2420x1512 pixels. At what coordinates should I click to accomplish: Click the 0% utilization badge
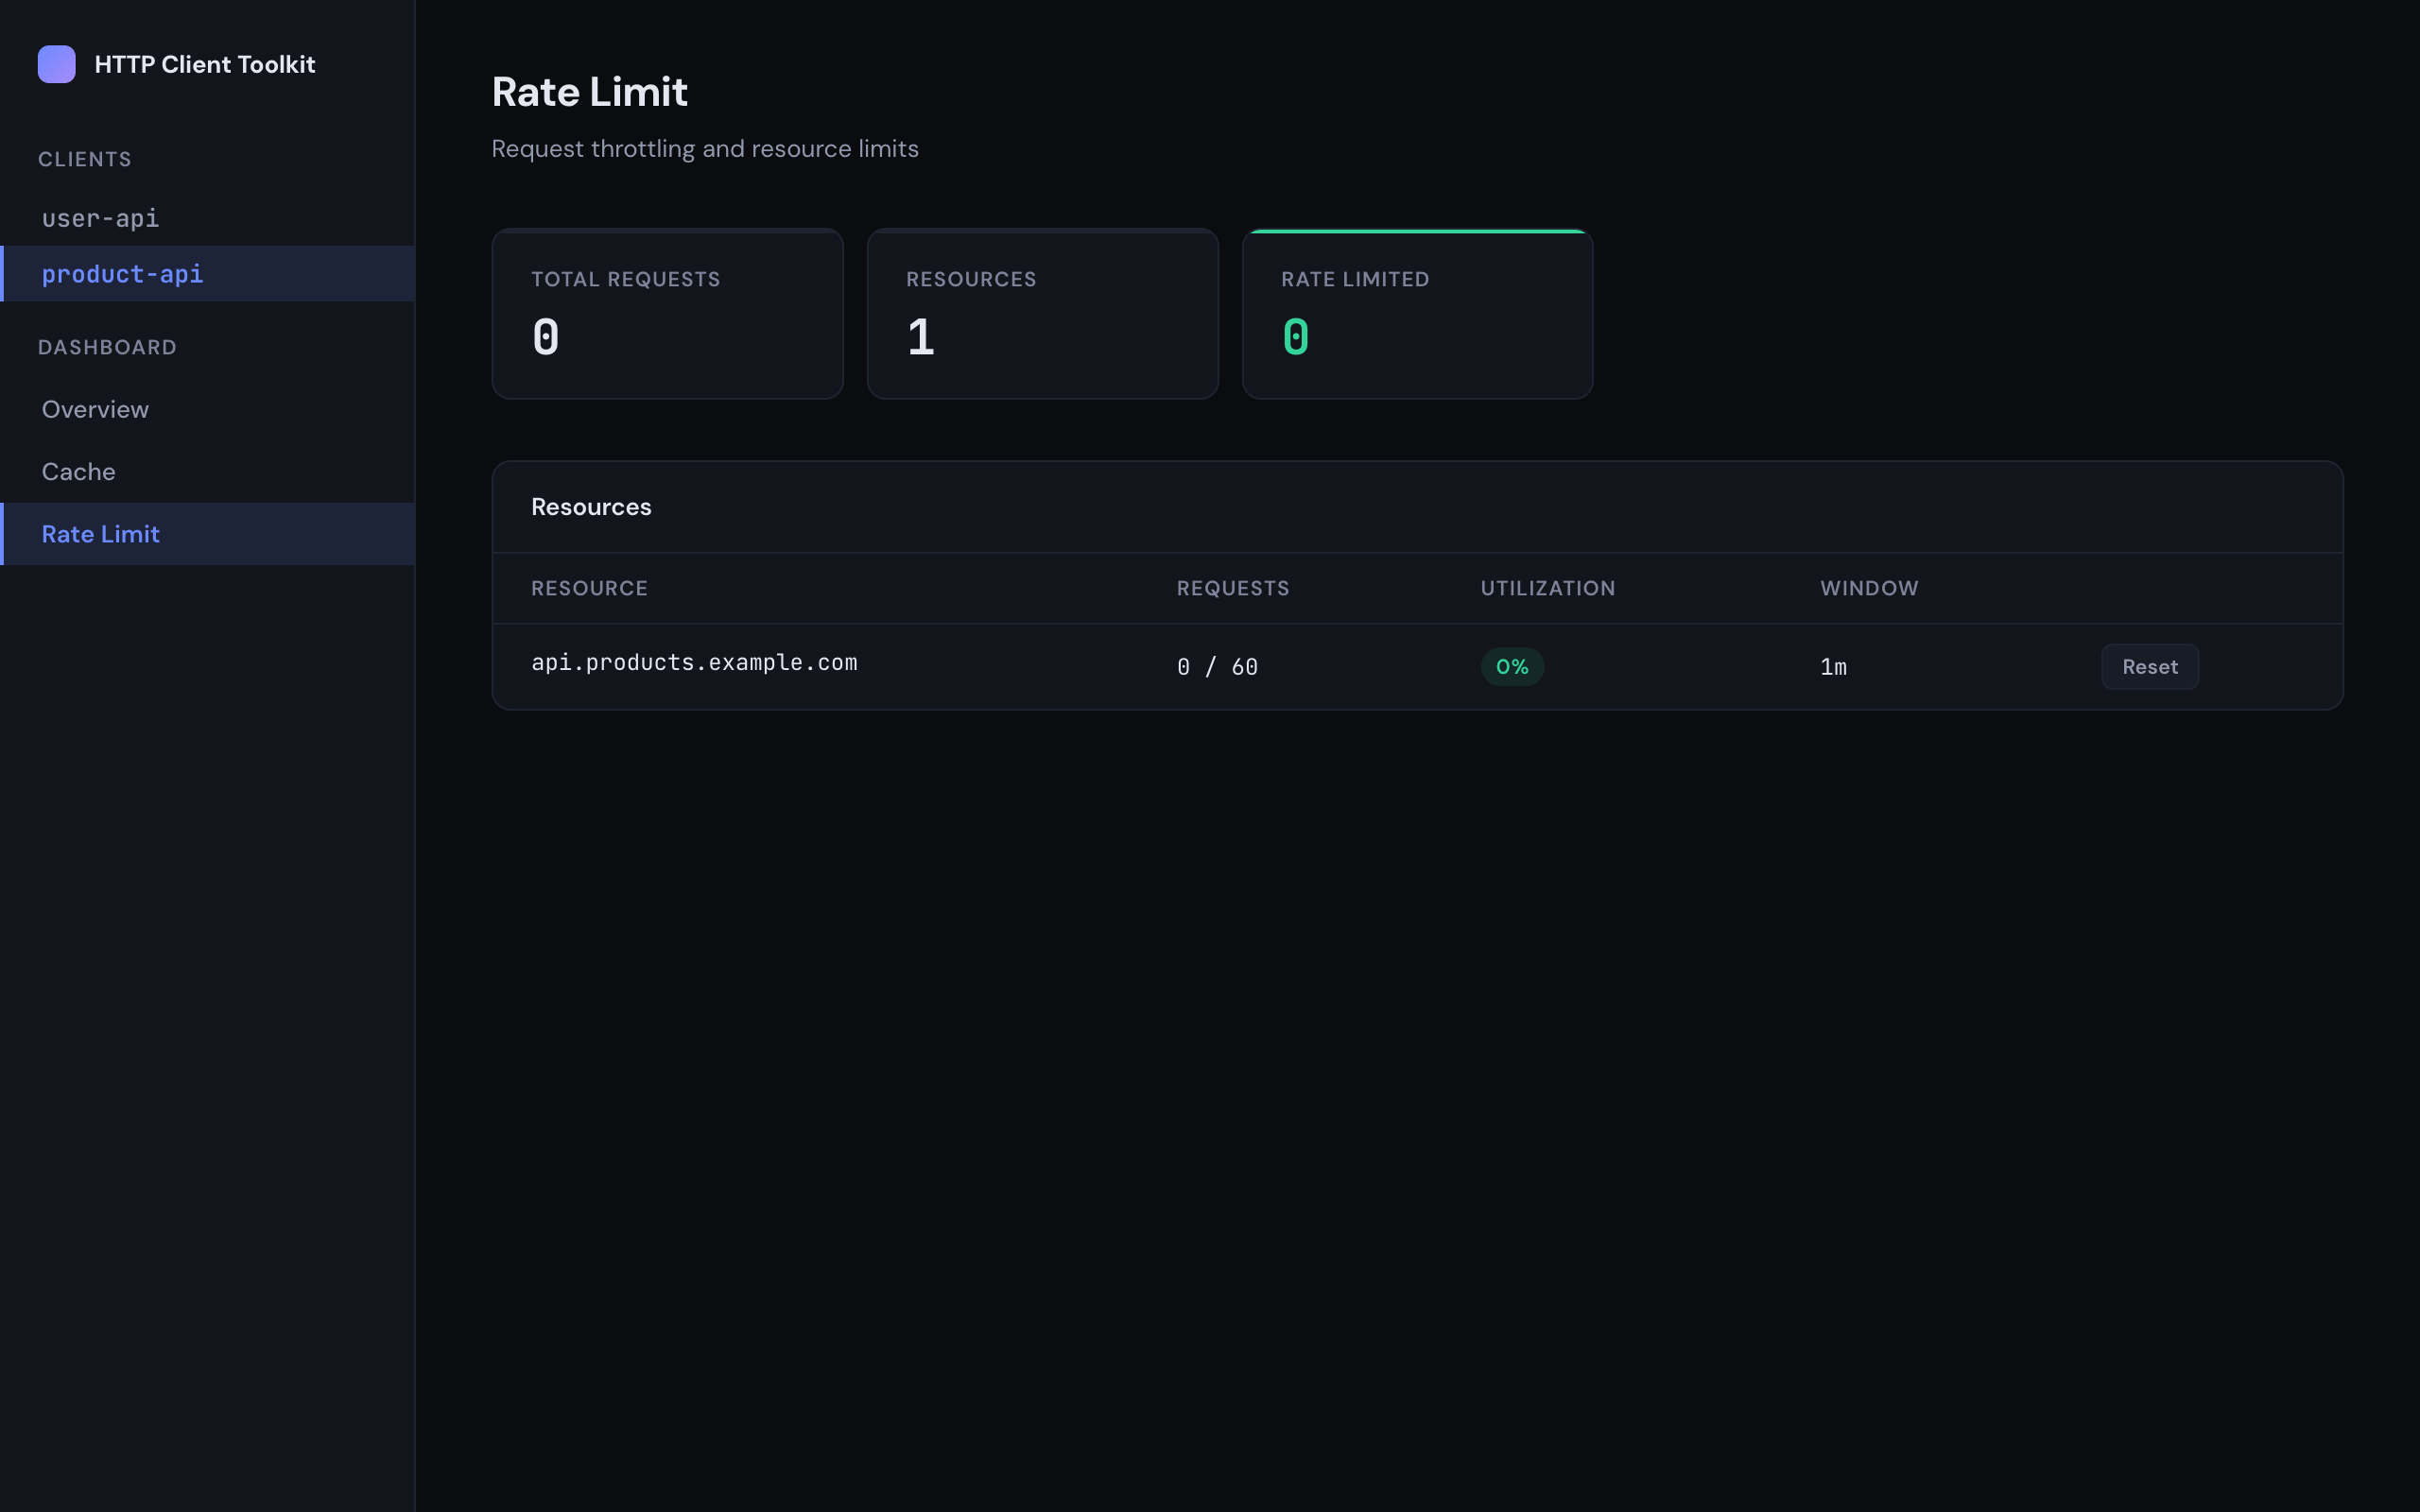coord(1512,666)
